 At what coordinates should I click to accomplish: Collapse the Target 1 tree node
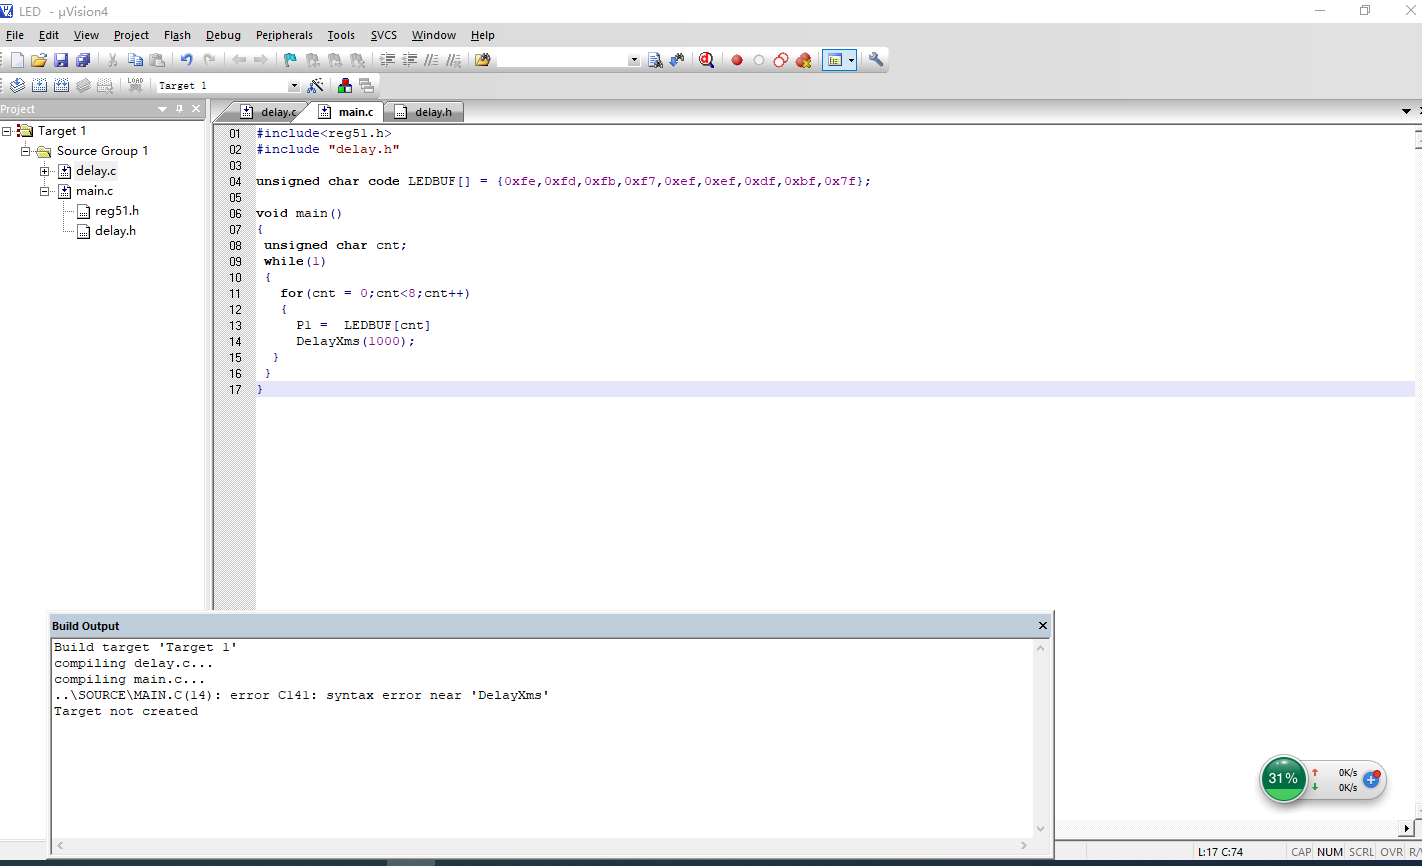point(6,131)
